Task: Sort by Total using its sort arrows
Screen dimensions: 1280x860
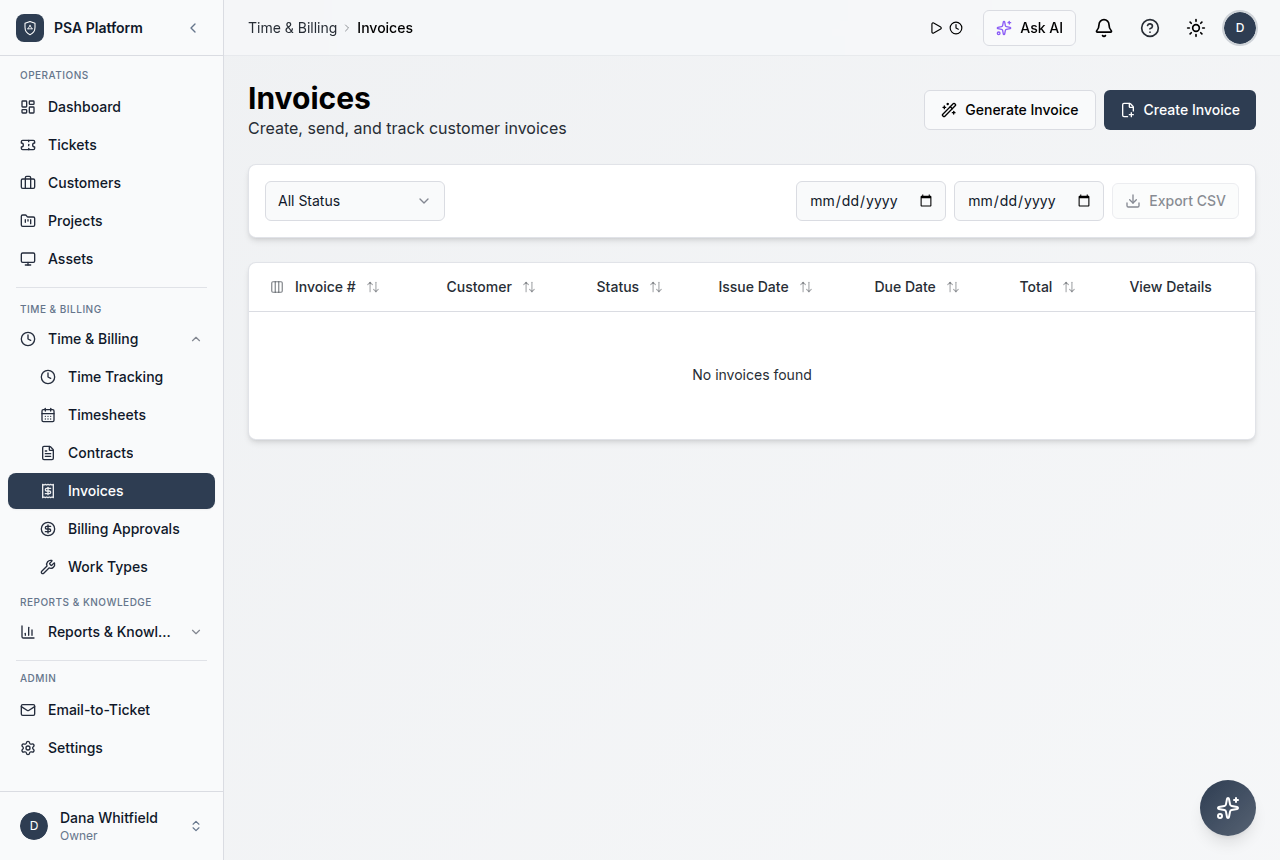Action: 1069,287
